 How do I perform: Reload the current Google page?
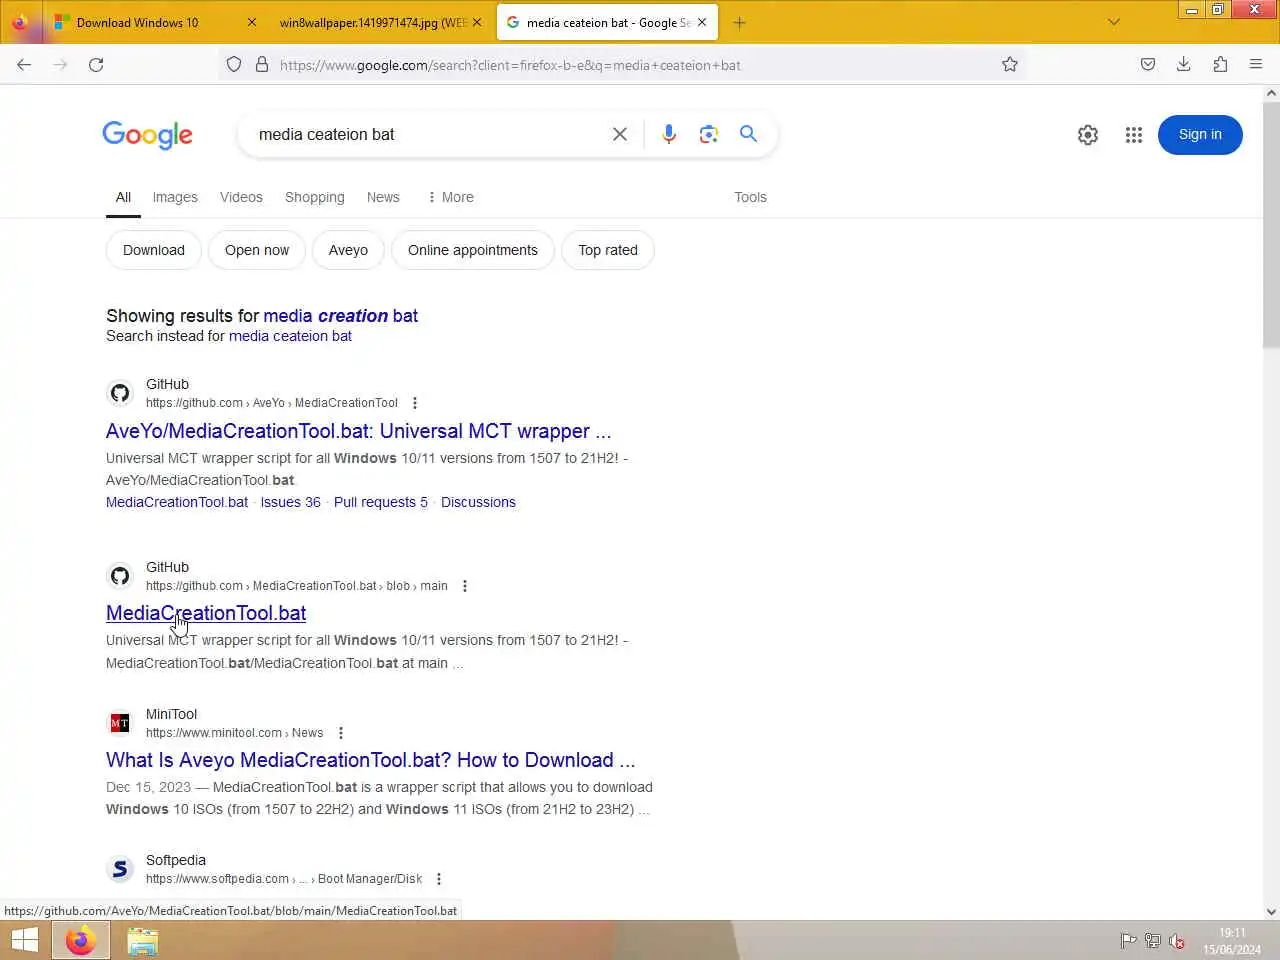pyautogui.click(x=96, y=64)
